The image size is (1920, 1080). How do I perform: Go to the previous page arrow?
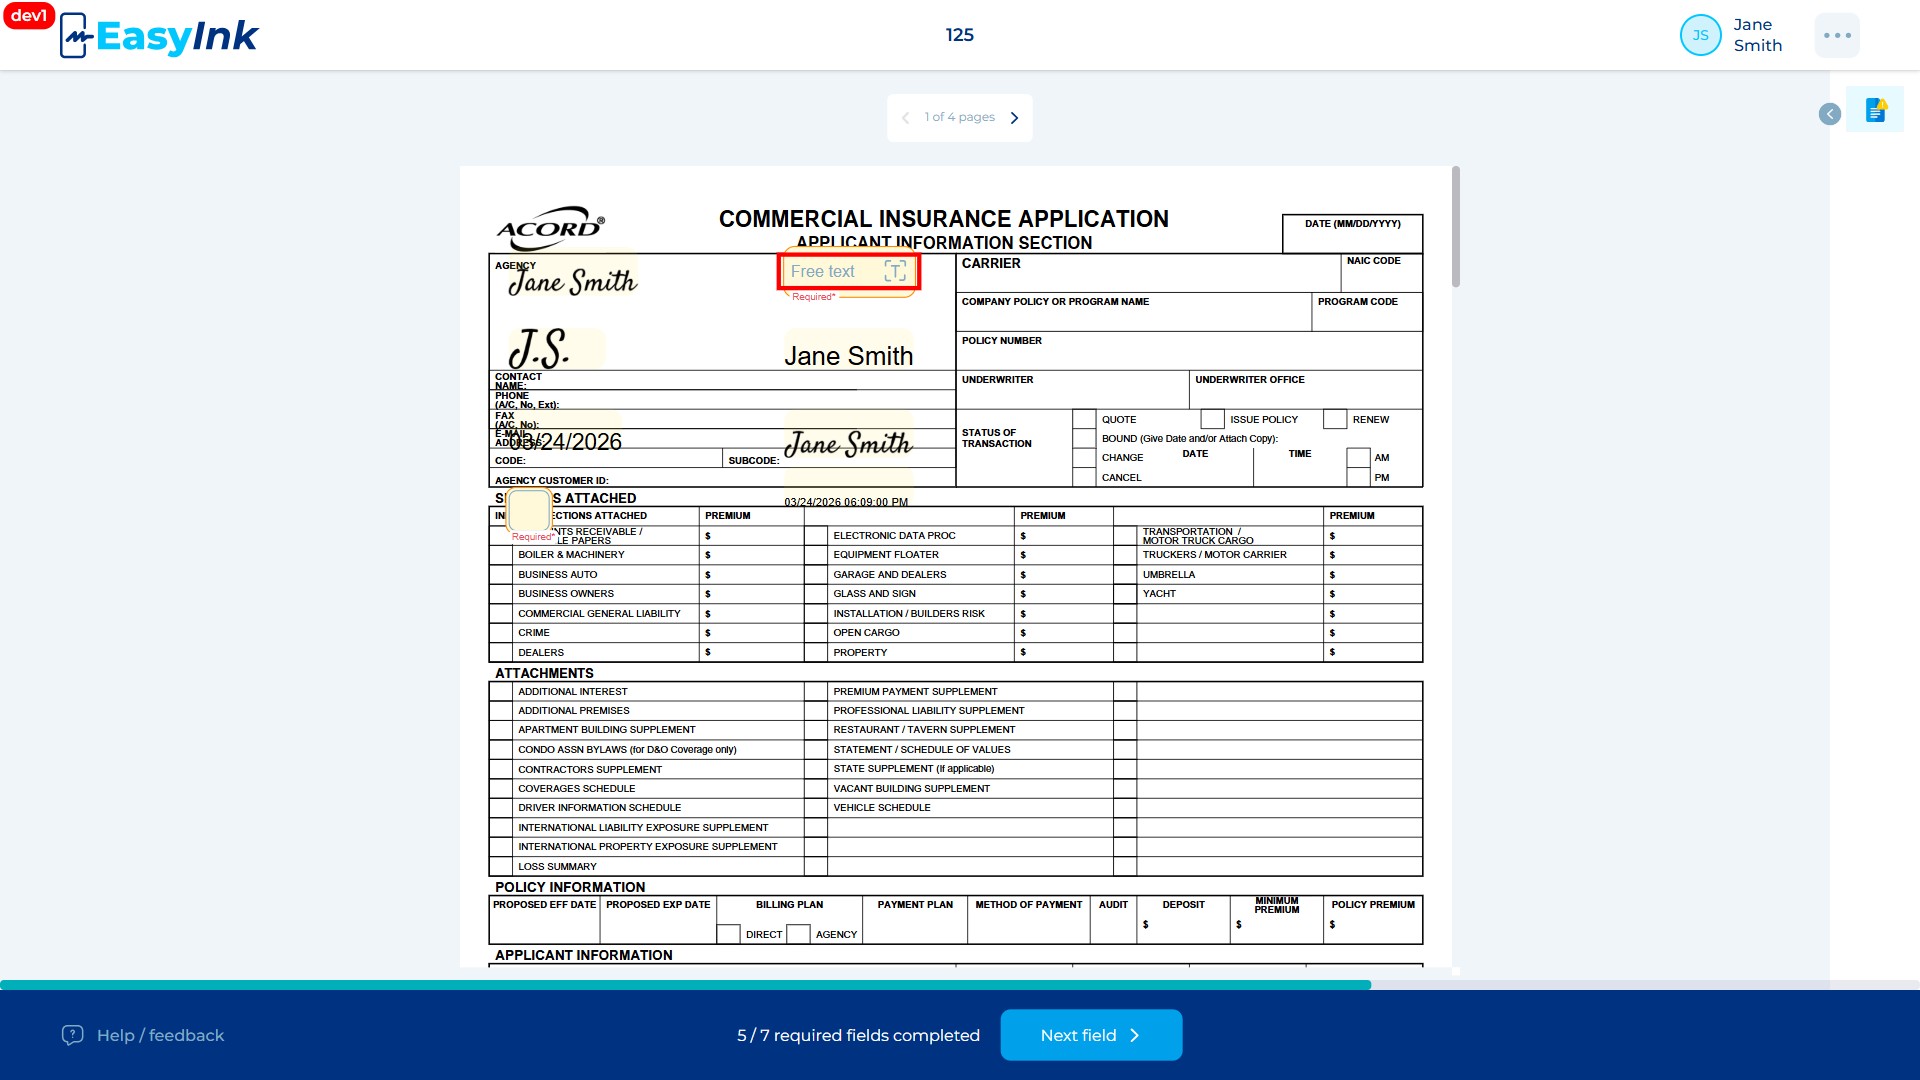(x=905, y=118)
